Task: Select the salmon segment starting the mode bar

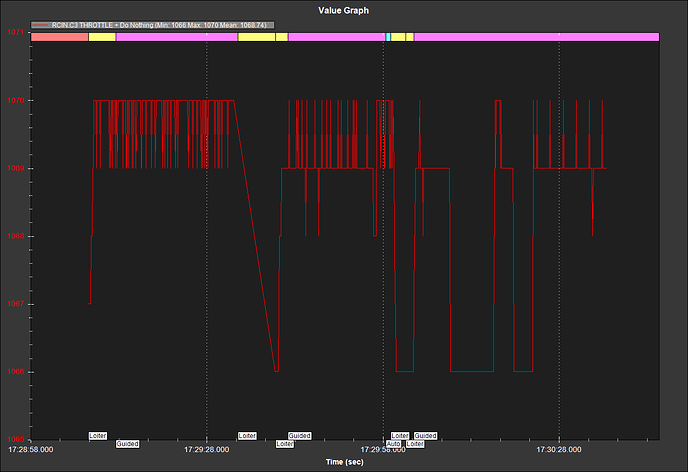Action: pyautogui.click(x=60, y=37)
